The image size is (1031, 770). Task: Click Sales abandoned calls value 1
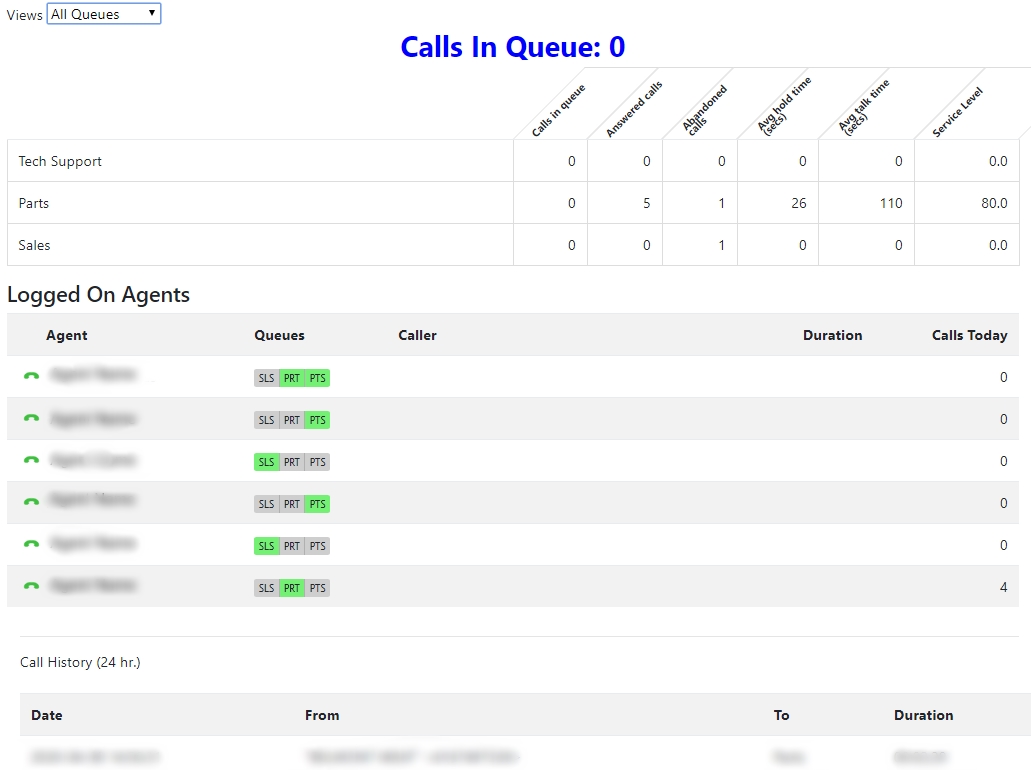click(x=721, y=245)
